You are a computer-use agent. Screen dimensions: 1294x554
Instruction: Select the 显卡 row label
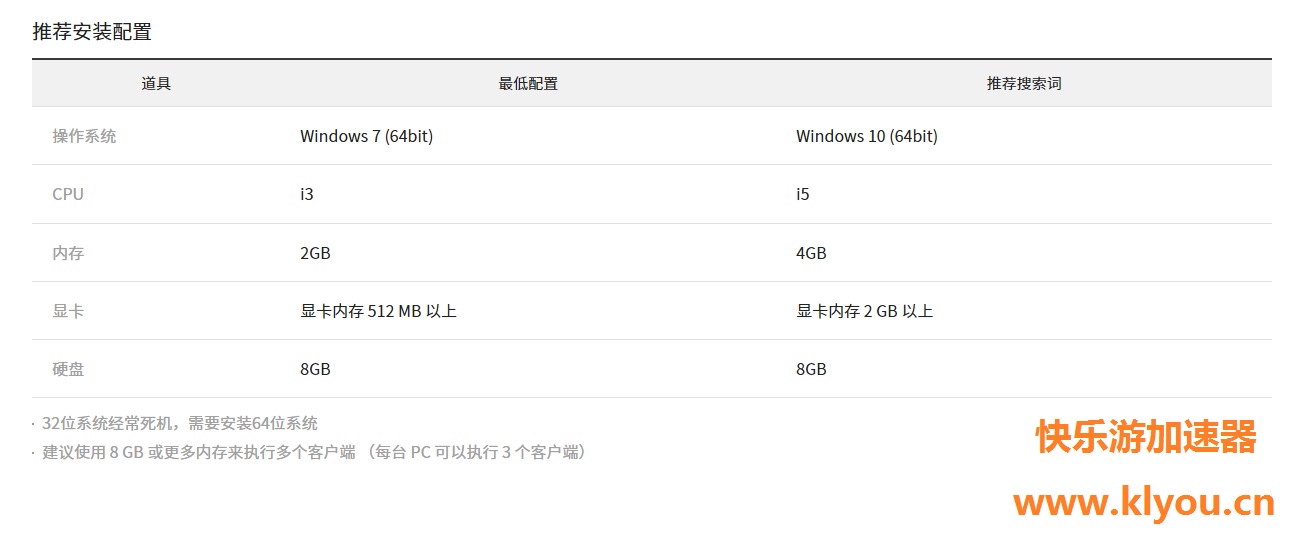coord(68,311)
